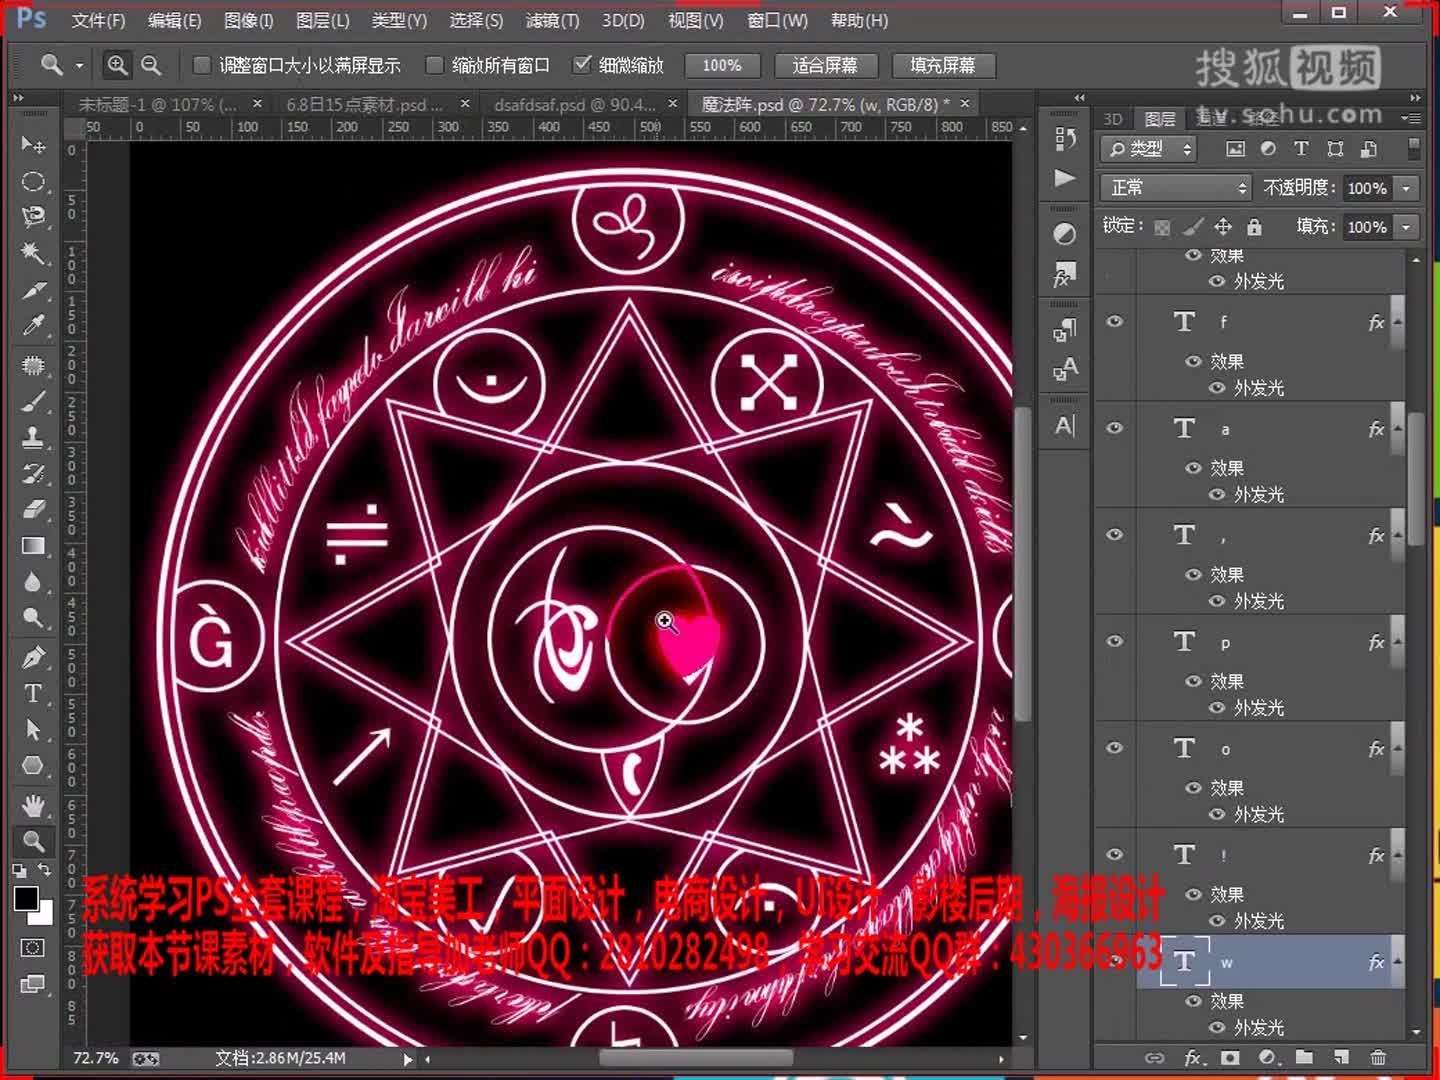The height and width of the screenshot is (1080, 1440).
Task: Click the canvas vertical scrollbar thumb
Action: click(x=1023, y=562)
